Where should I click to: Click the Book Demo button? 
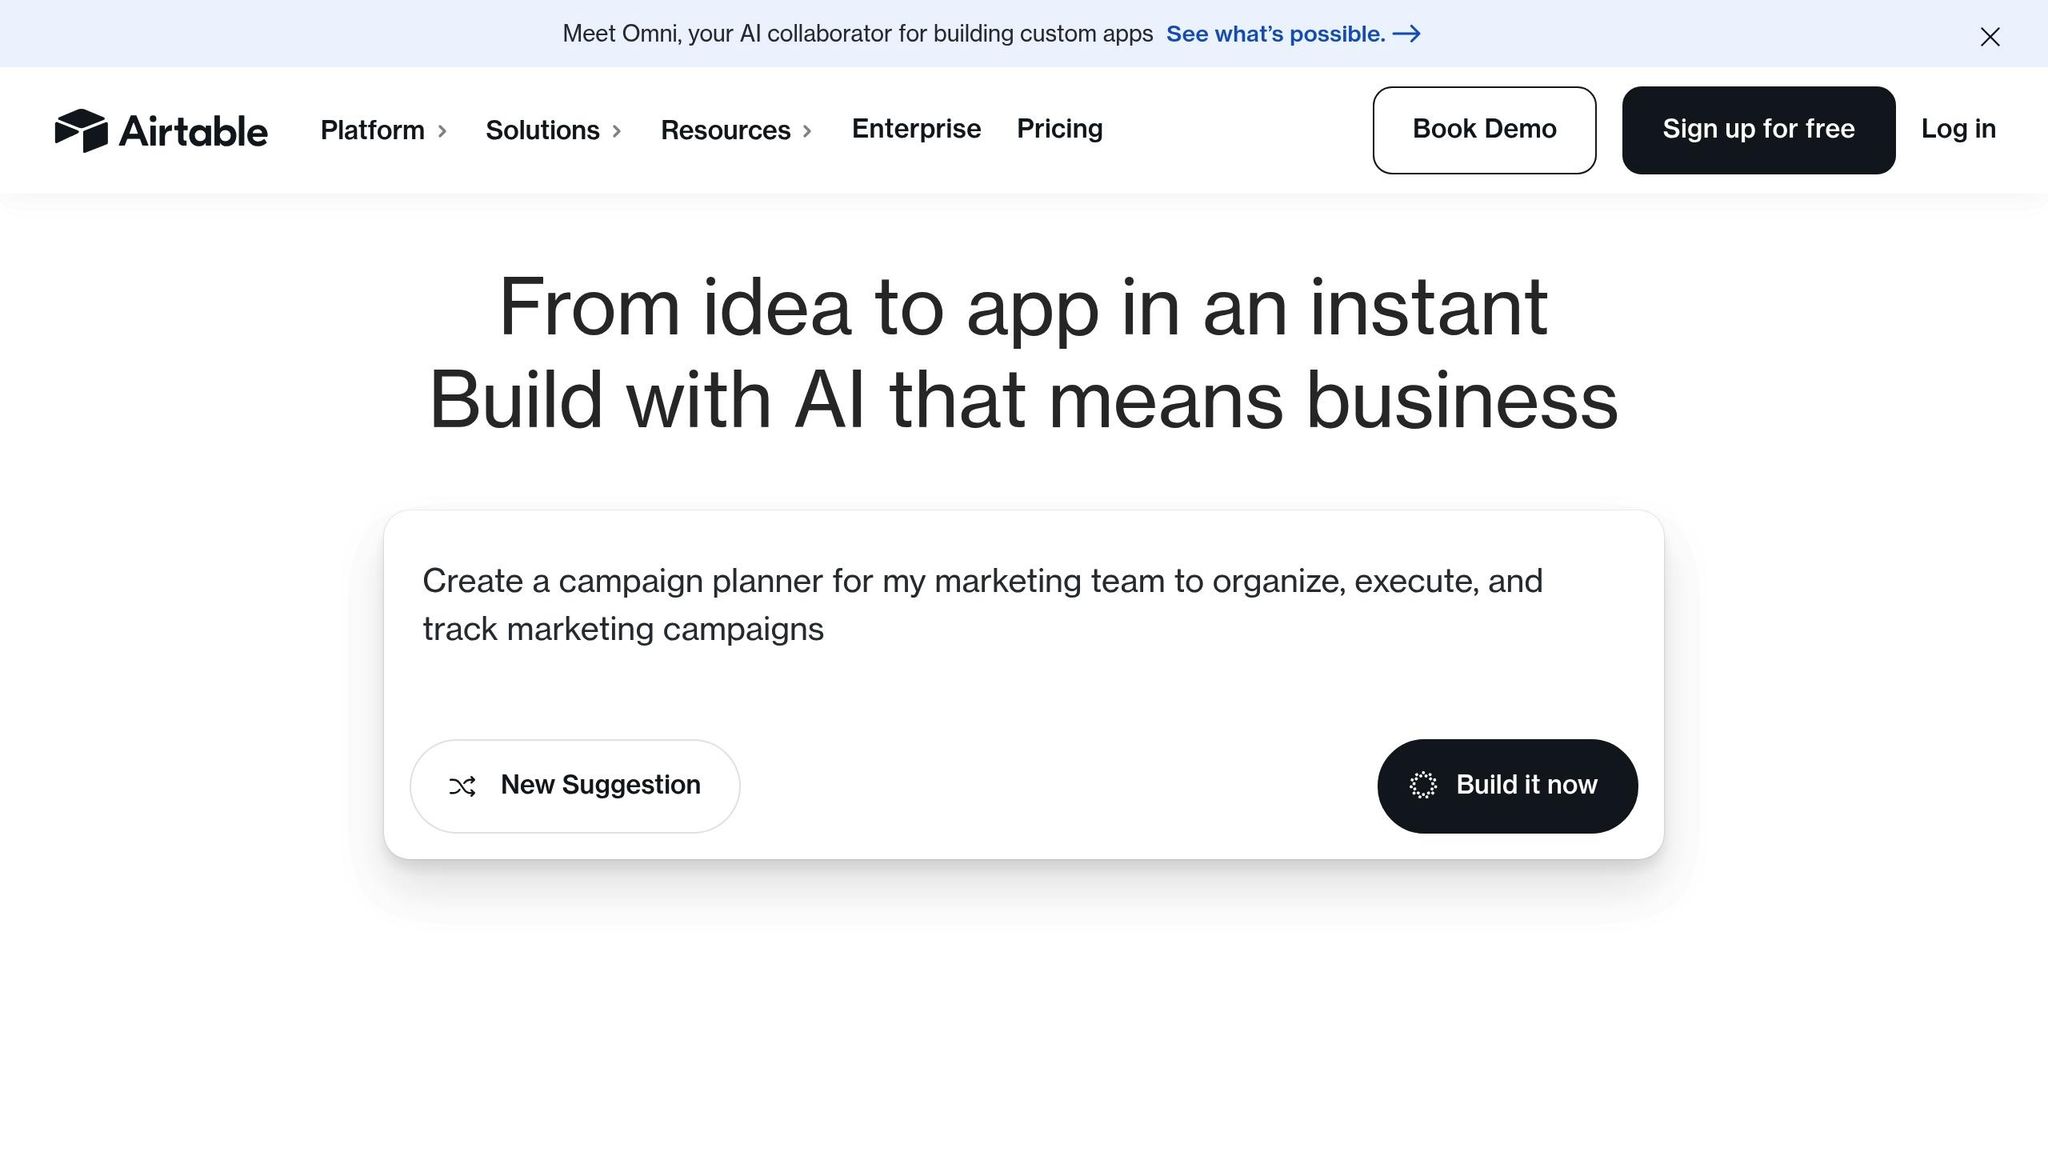[1484, 130]
